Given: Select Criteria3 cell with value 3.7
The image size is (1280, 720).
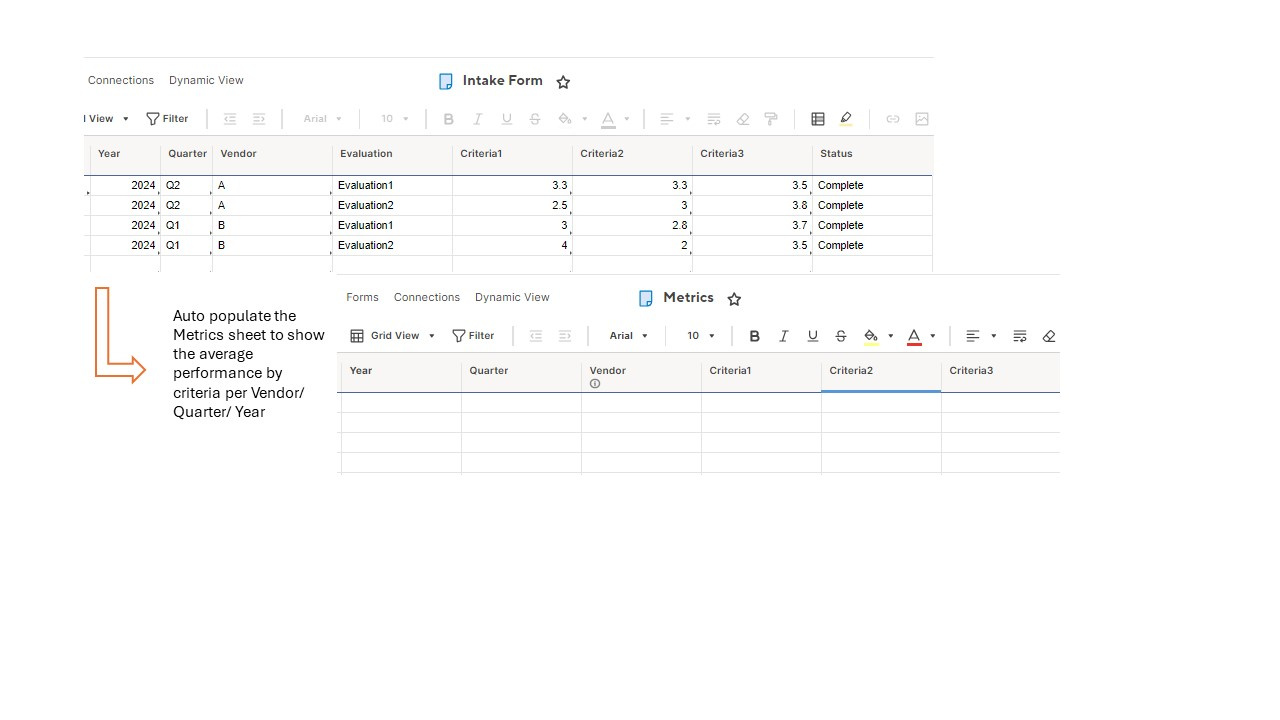Looking at the screenshot, I should [752, 225].
